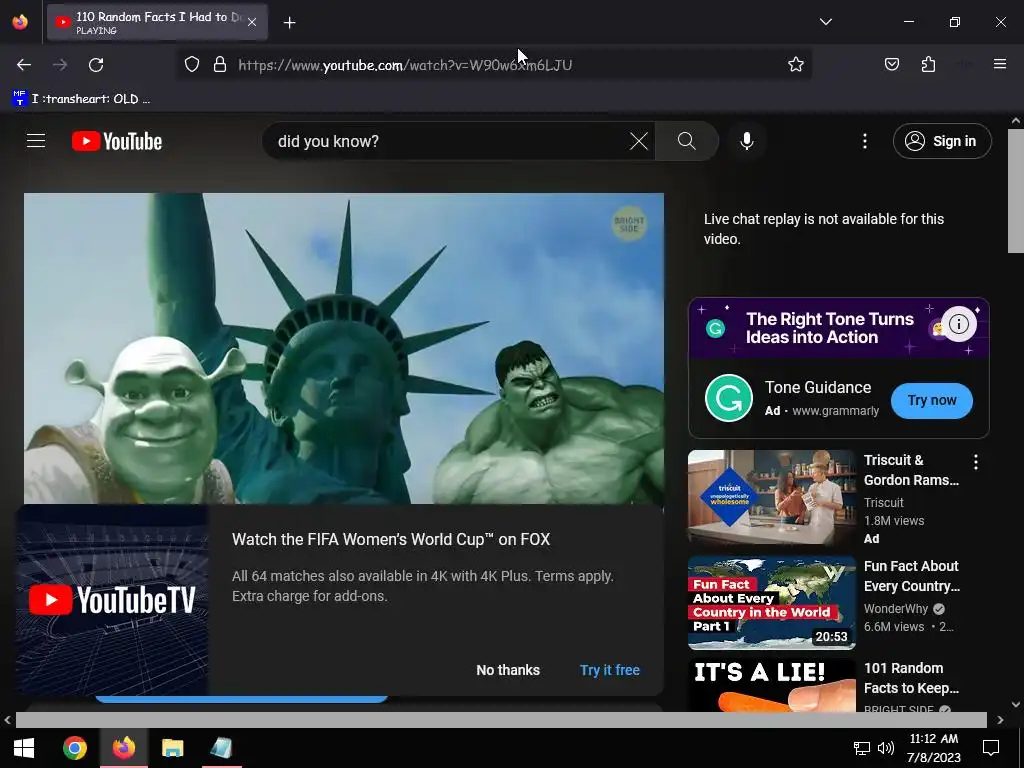The image size is (1024, 768).
Task: Click the horizontal scrollbar at page bottom
Action: tap(501, 720)
